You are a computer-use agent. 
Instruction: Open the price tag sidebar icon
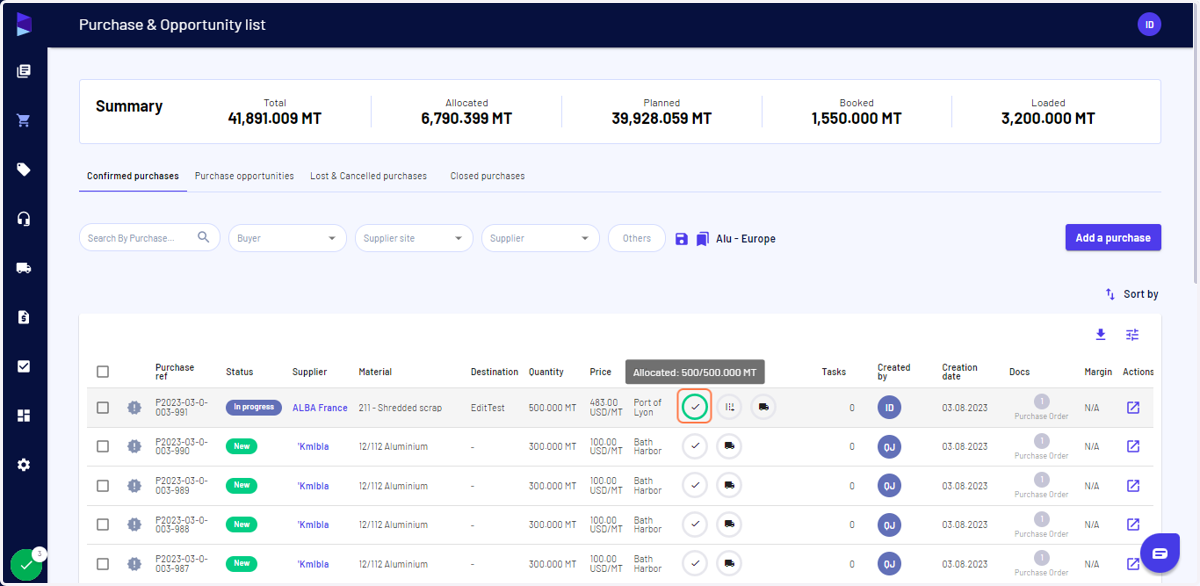coord(24,169)
